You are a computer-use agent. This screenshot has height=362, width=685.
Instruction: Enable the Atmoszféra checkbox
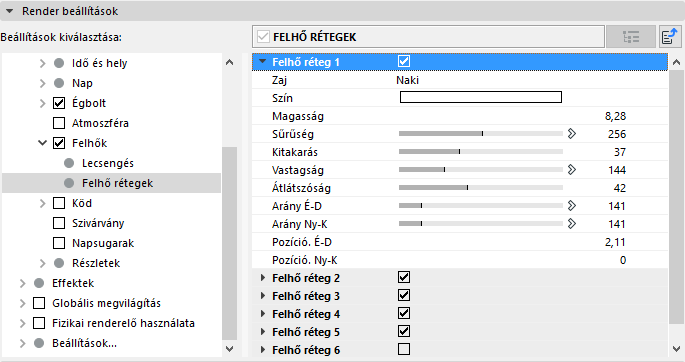coord(59,123)
